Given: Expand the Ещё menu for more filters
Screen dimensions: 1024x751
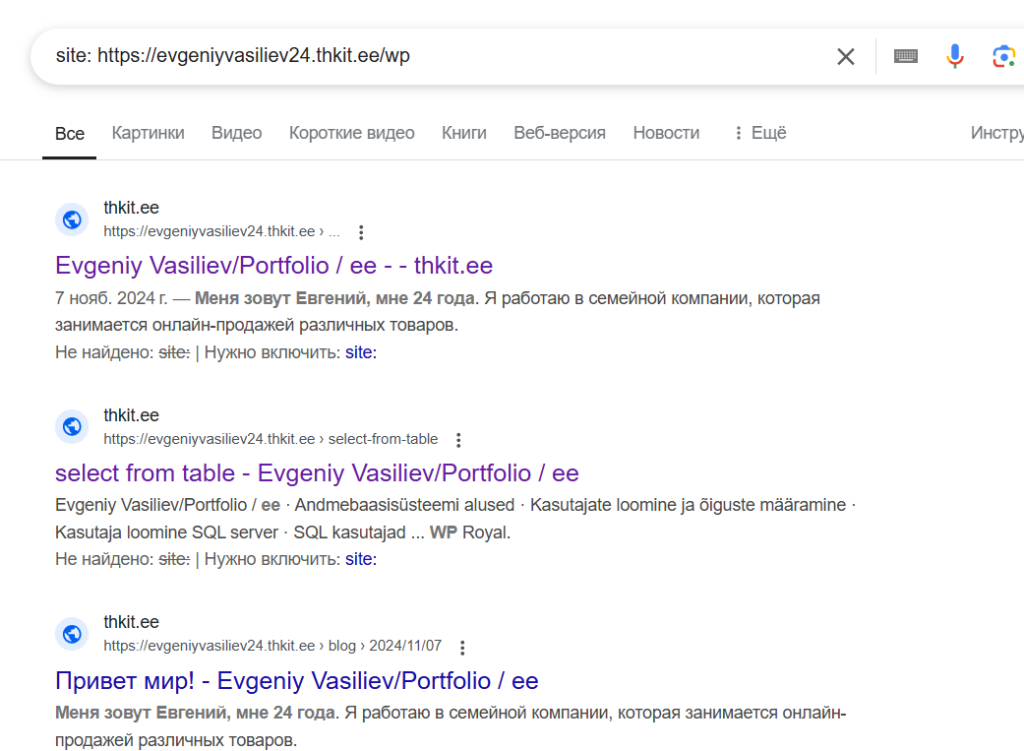Looking at the screenshot, I should 760,133.
